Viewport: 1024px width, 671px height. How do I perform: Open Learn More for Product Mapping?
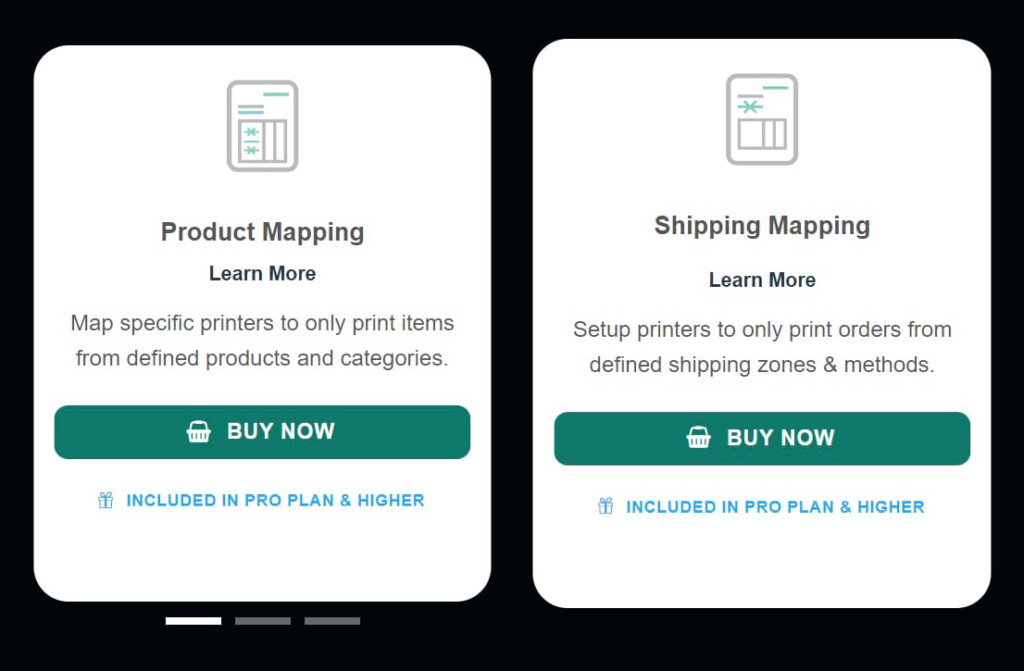tap(262, 273)
